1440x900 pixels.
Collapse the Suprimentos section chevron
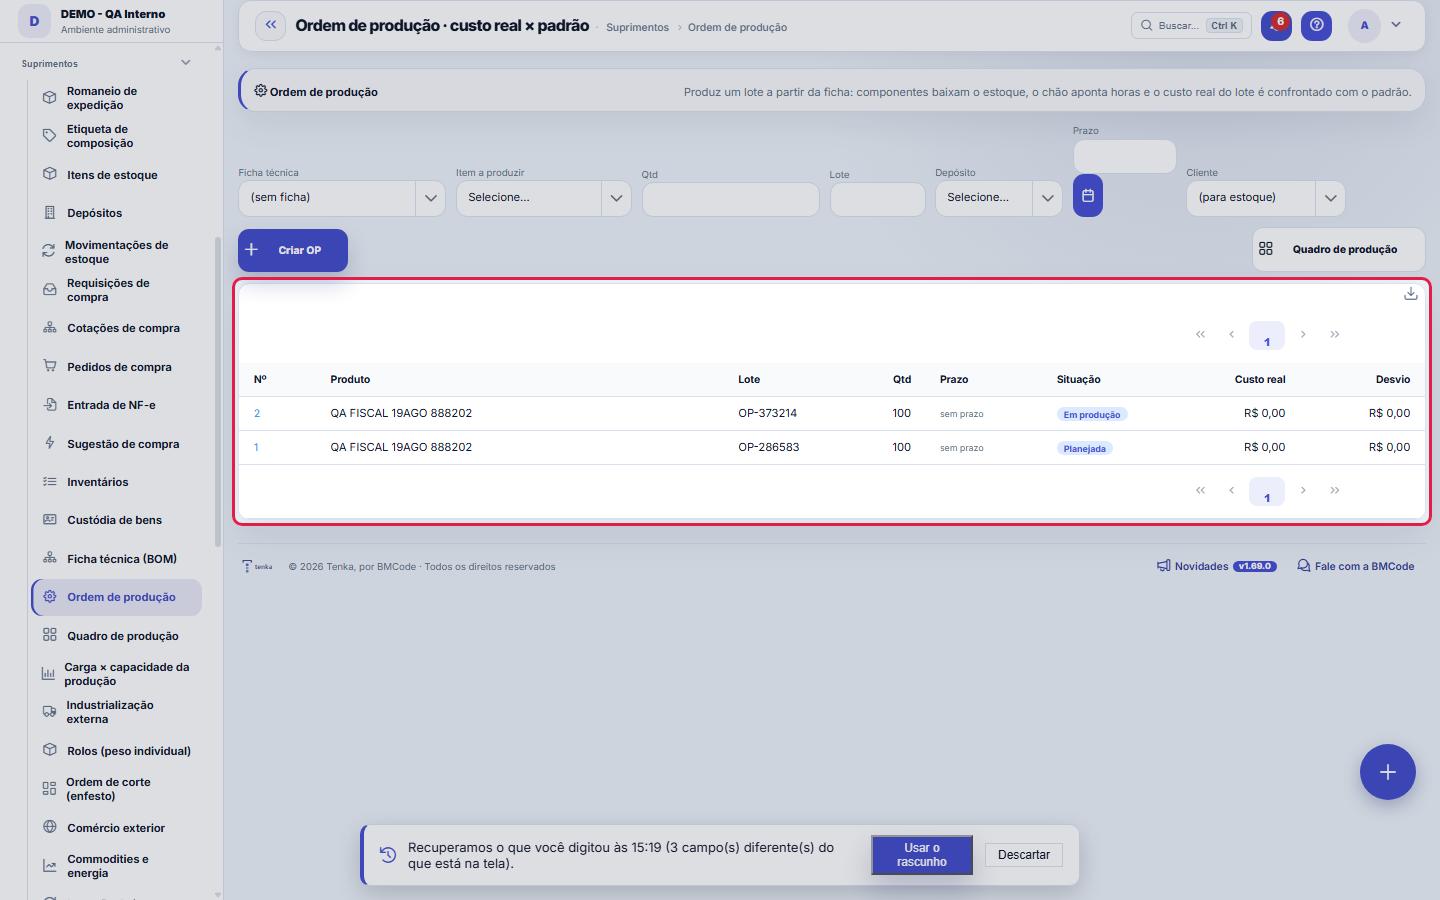click(x=185, y=63)
